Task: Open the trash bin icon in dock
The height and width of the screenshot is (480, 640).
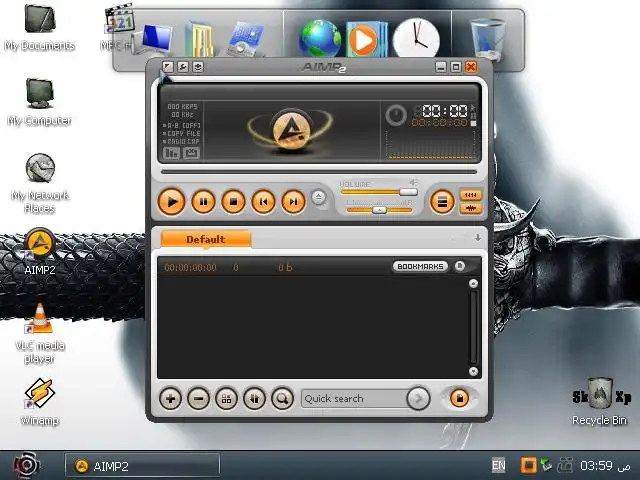Action: coord(487,40)
